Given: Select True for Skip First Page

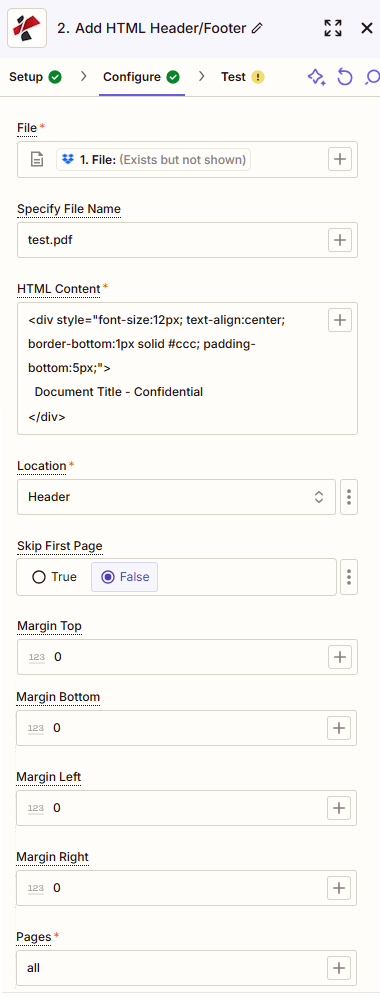Looking at the screenshot, I should point(55,577).
